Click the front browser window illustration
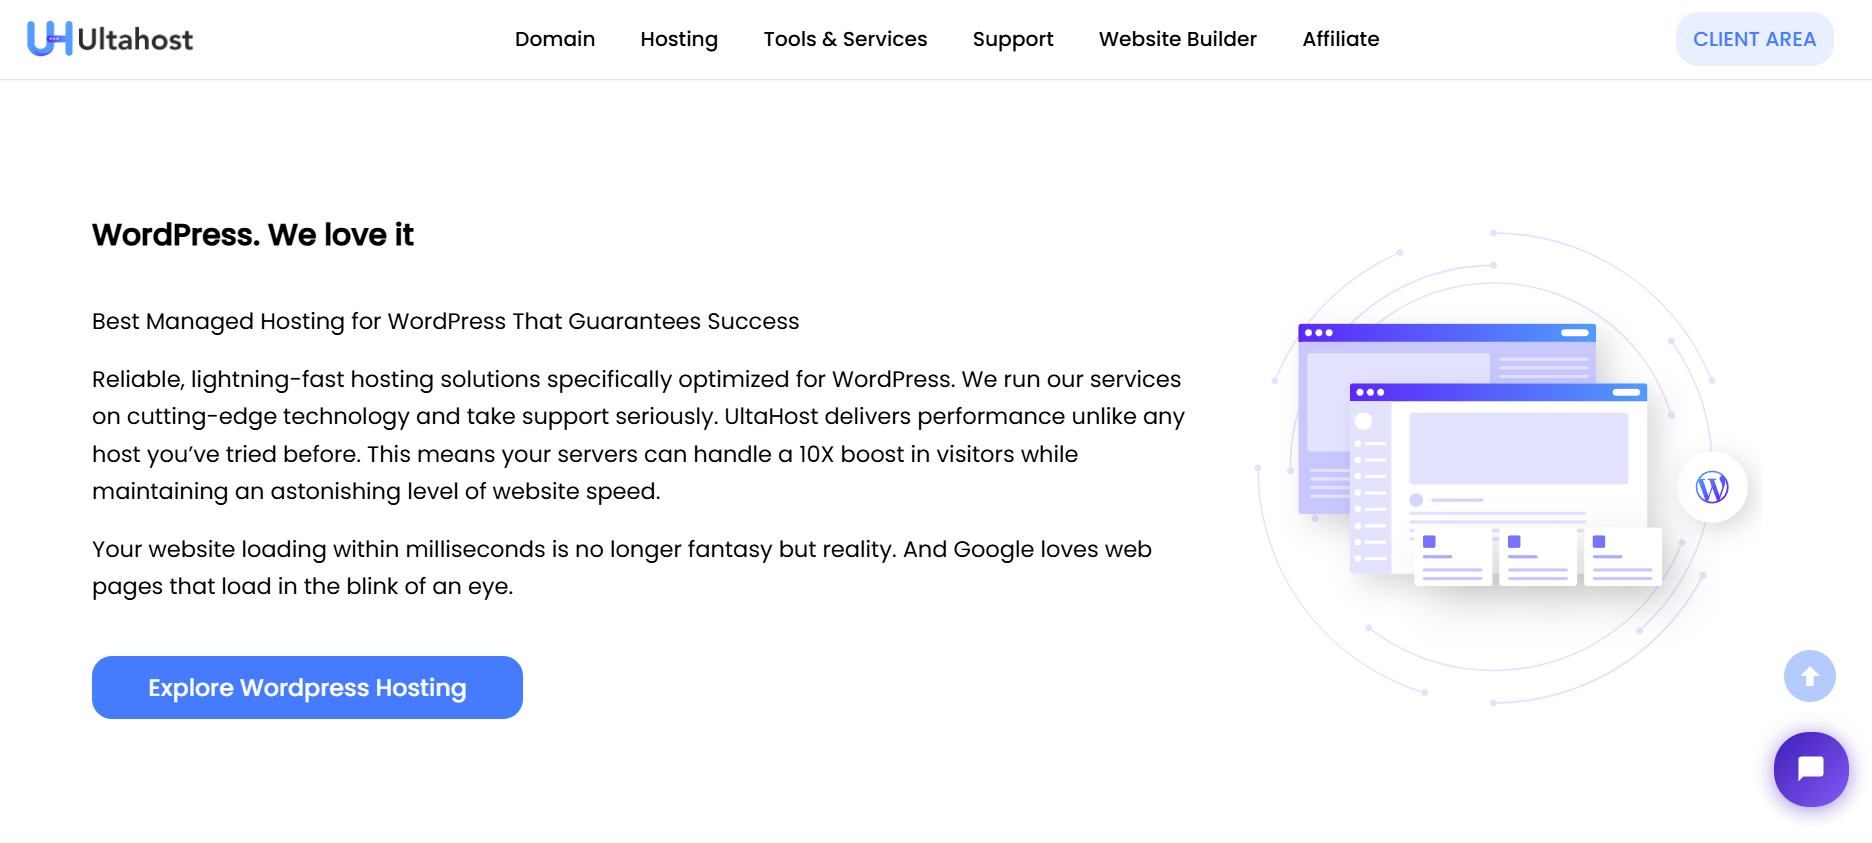The width and height of the screenshot is (1872, 843). [x=1498, y=478]
